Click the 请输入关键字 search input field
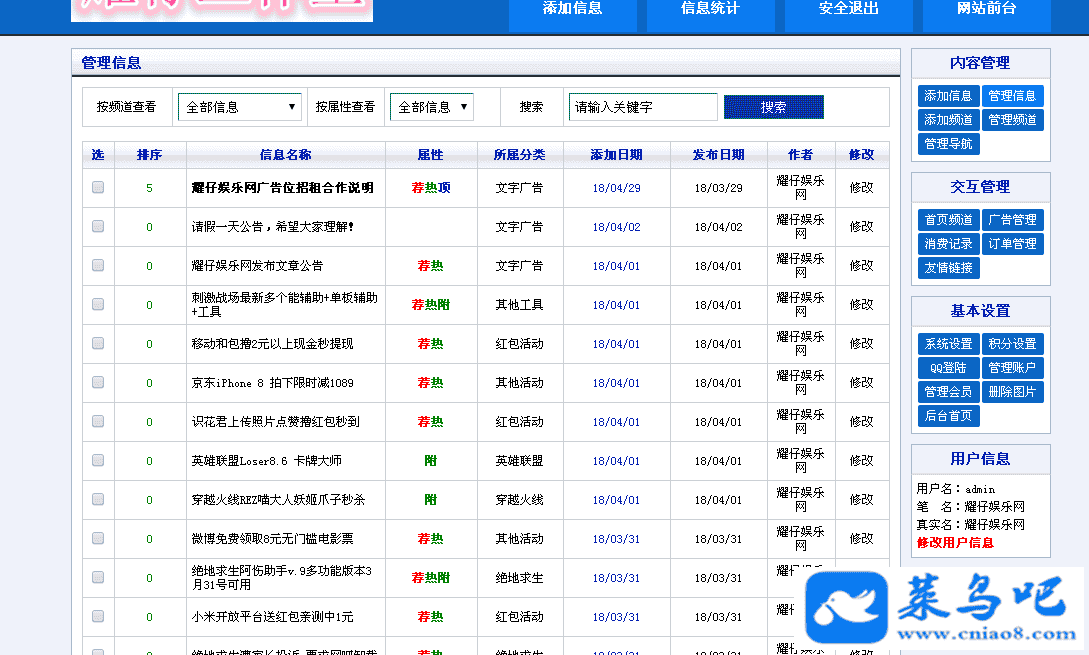The height and width of the screenshot is (655, 1089). coord(643,107)
